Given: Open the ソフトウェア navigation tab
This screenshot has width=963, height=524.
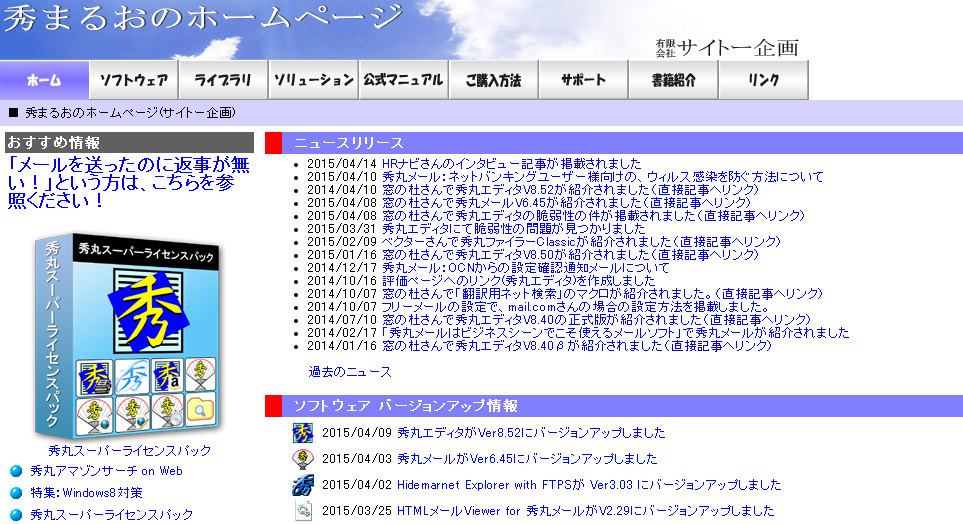Looking at the screenshot, I should click(134, 80).
